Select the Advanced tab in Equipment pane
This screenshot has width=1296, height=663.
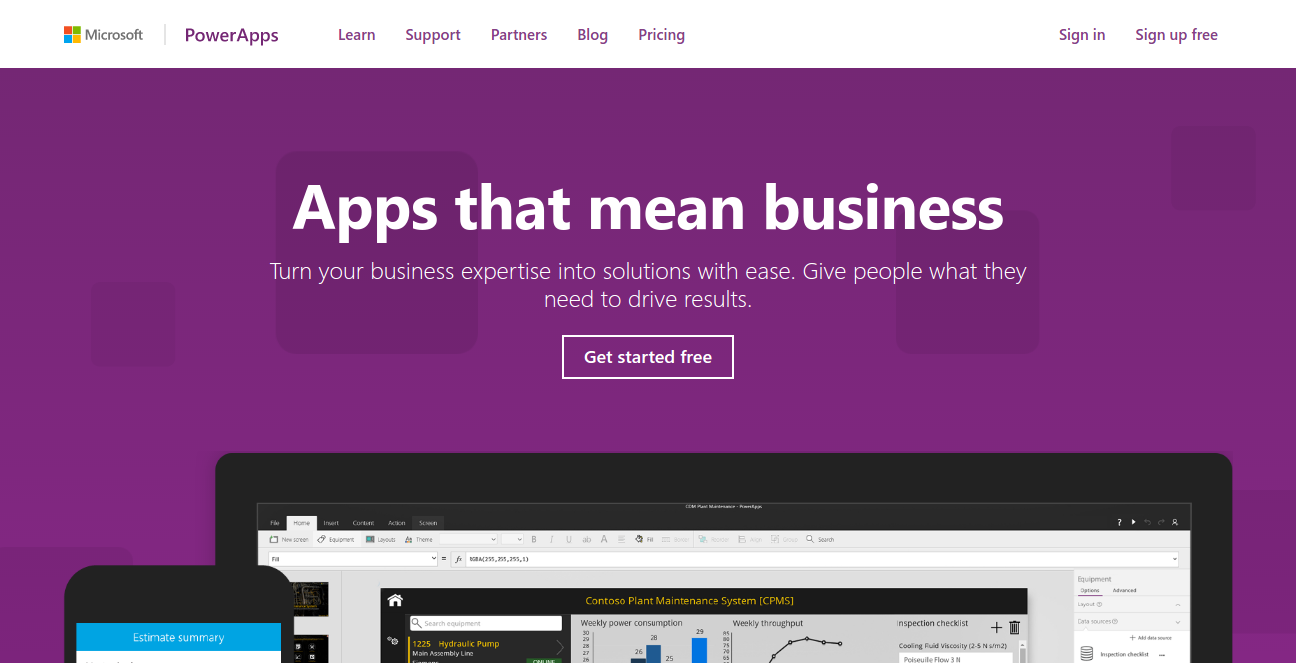pos(1124,591)
